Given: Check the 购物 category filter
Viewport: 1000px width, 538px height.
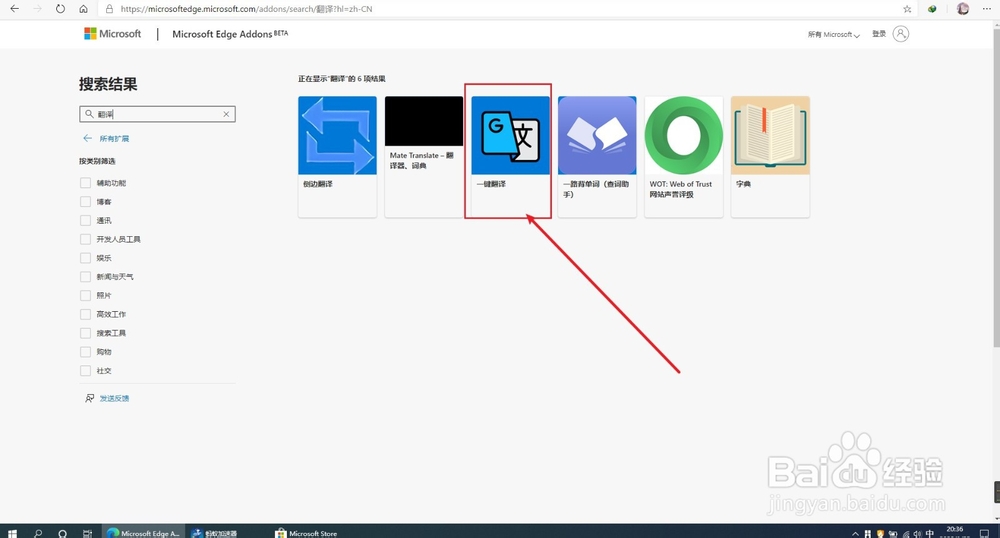Looking at the screenshot, I should (x=85, y=352).
